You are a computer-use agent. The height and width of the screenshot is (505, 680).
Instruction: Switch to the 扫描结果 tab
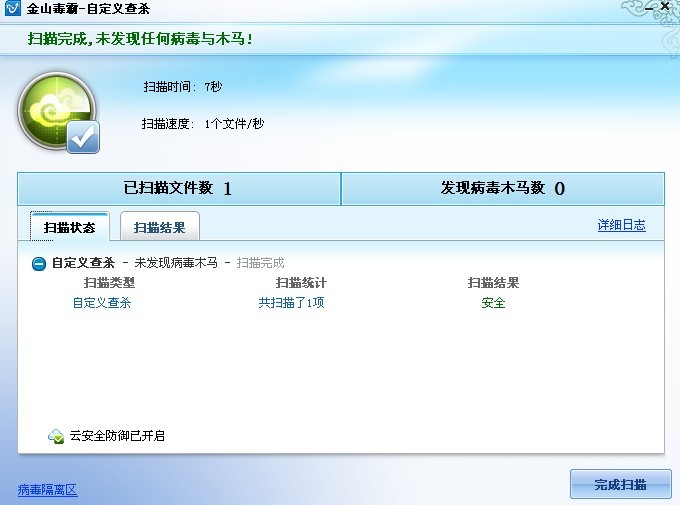(160, 227)
